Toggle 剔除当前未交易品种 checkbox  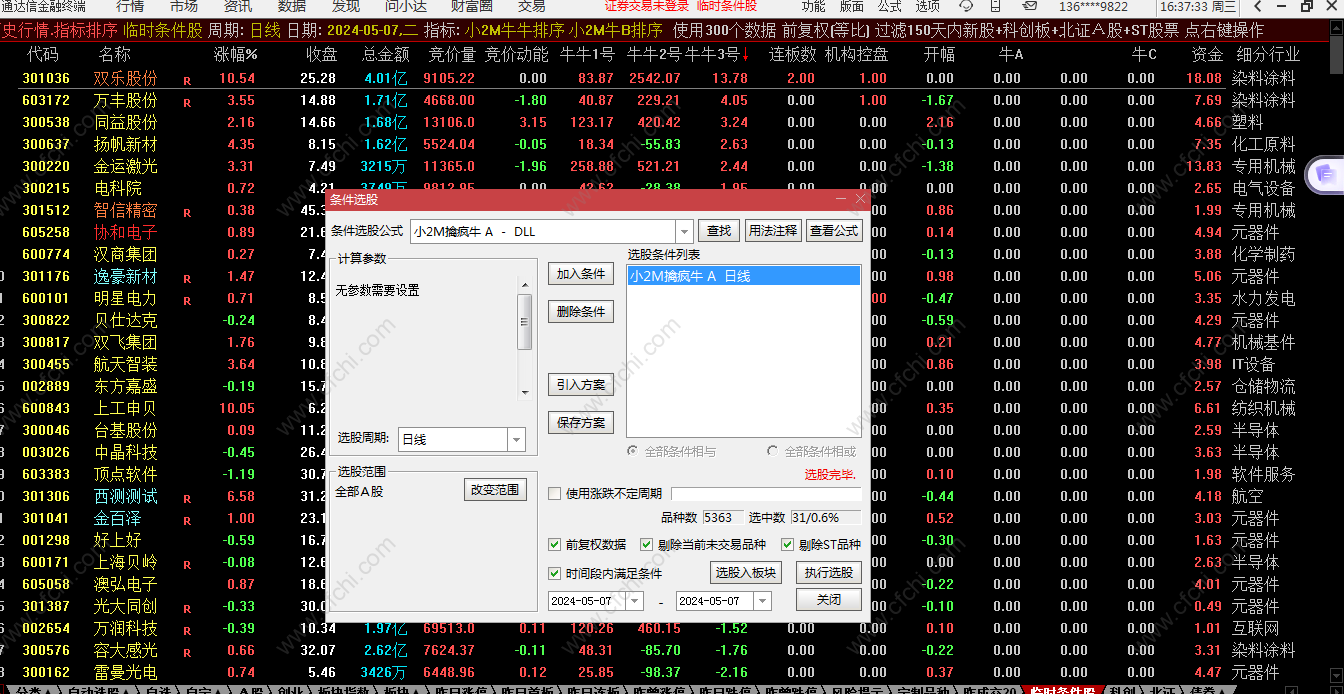(647, 545)
